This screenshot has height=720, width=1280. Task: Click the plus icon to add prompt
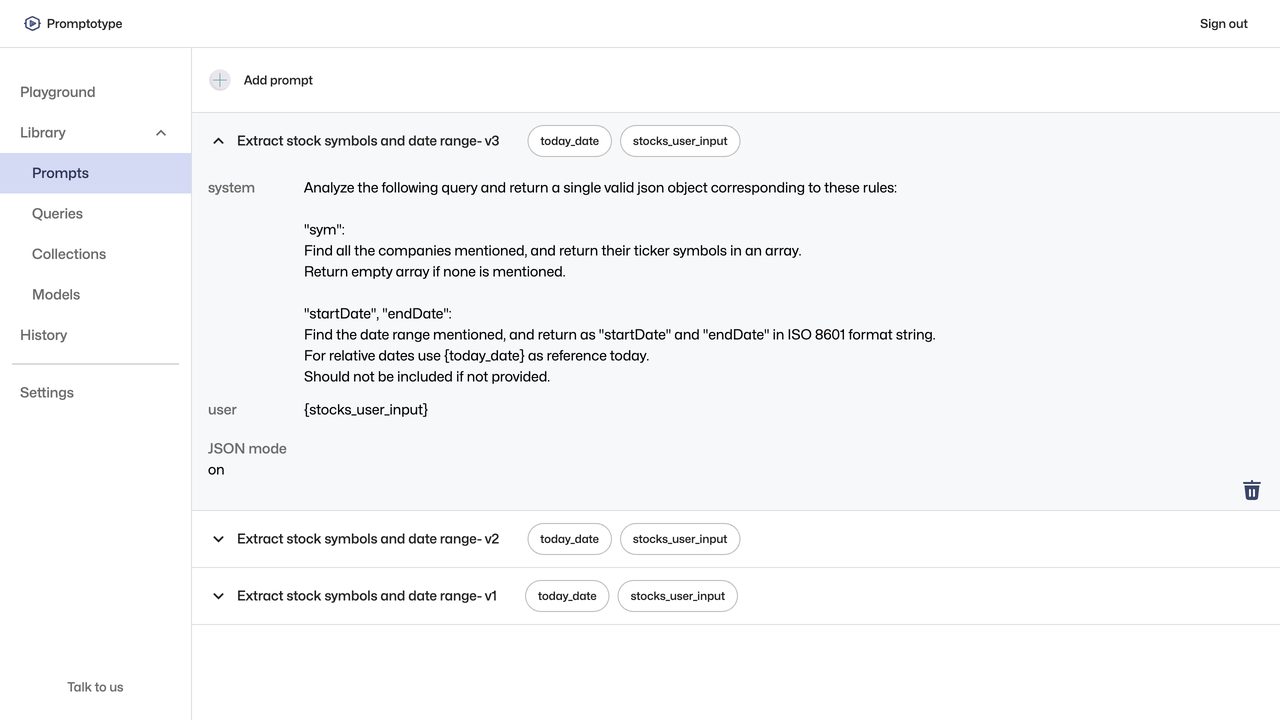point(220,80)
